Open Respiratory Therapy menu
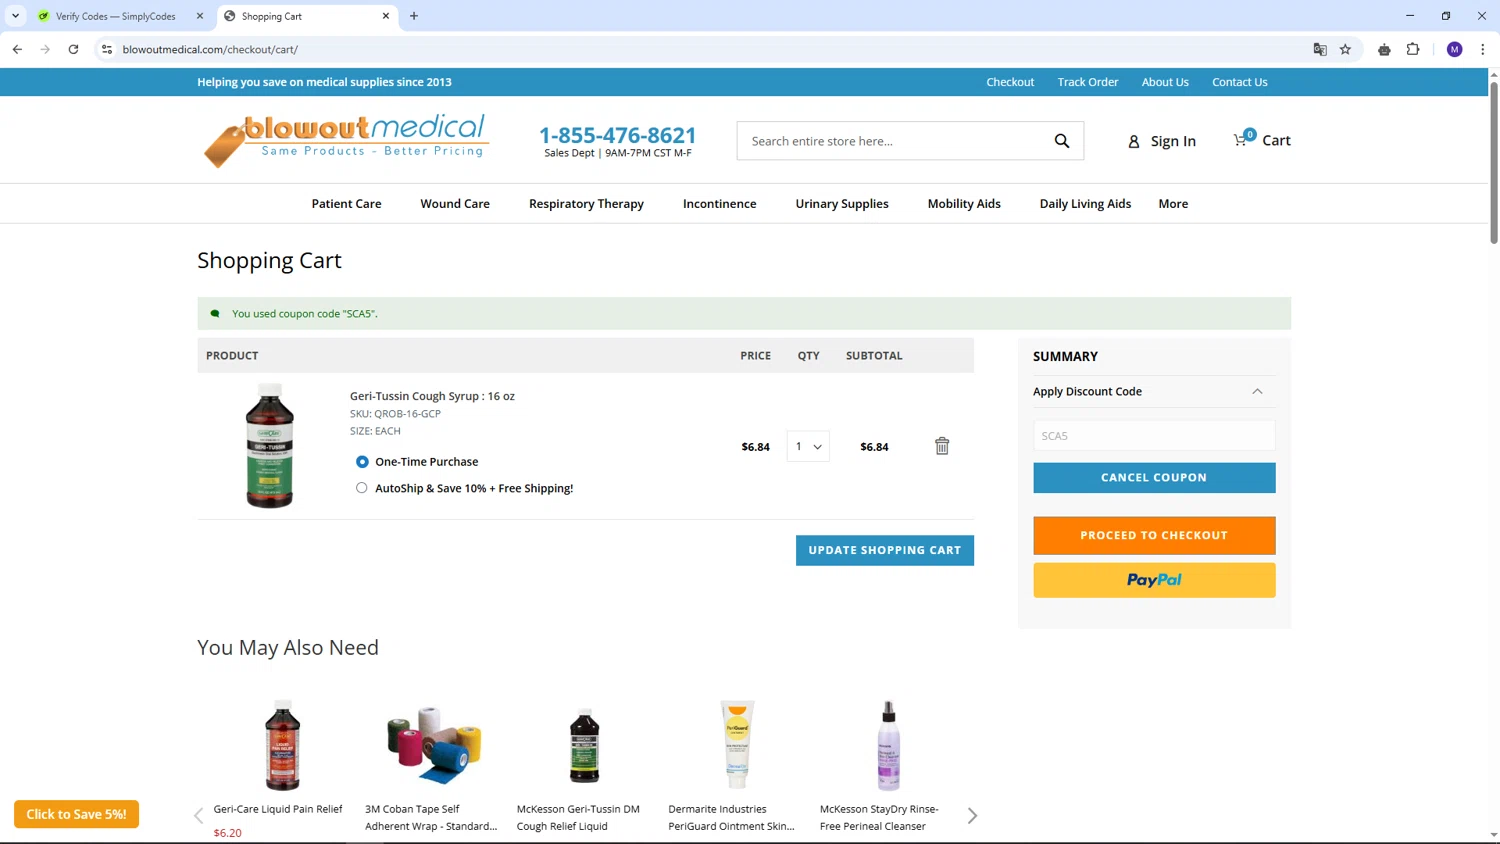Screen dimensions: 1500x844 click(x=586, y=204)
